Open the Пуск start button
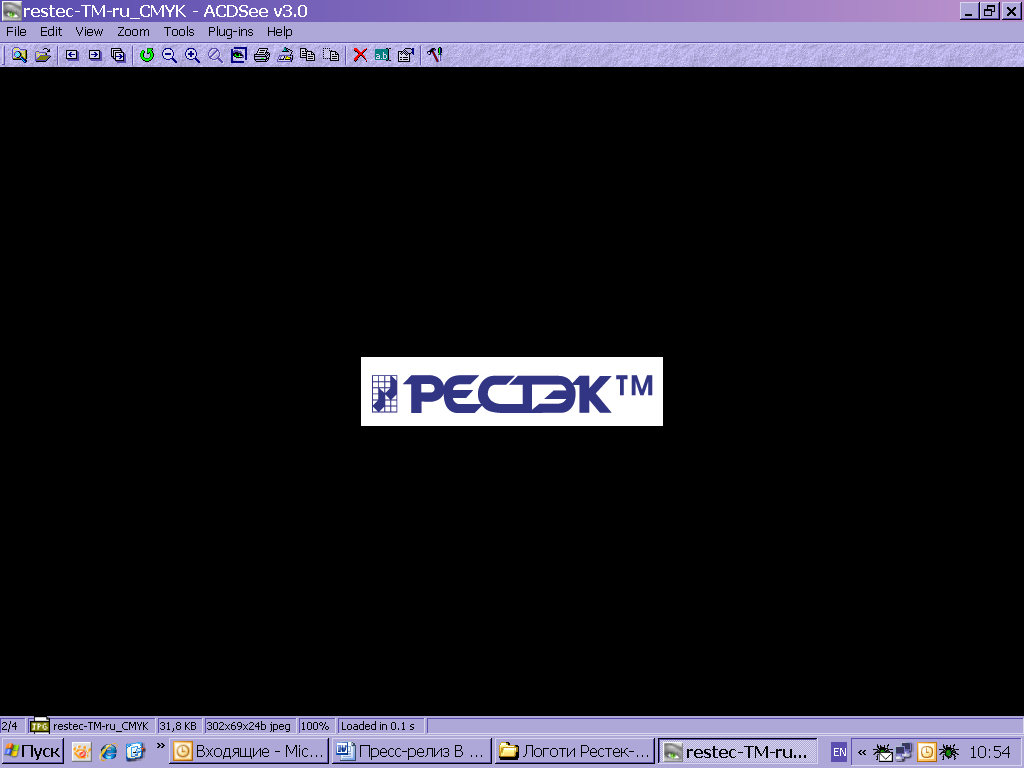Viewport: 1024px width, 768px height. coord(33,752)
